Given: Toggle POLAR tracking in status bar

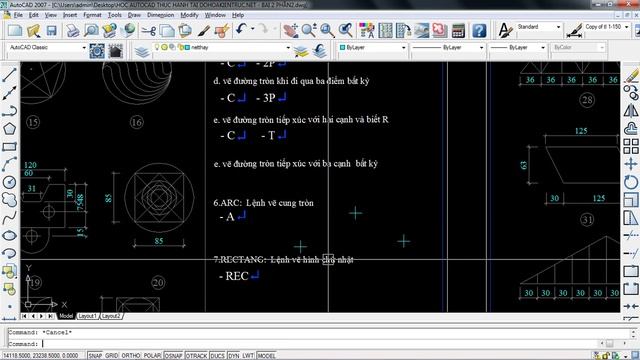Looking at the screenshot, I should 152,356.
